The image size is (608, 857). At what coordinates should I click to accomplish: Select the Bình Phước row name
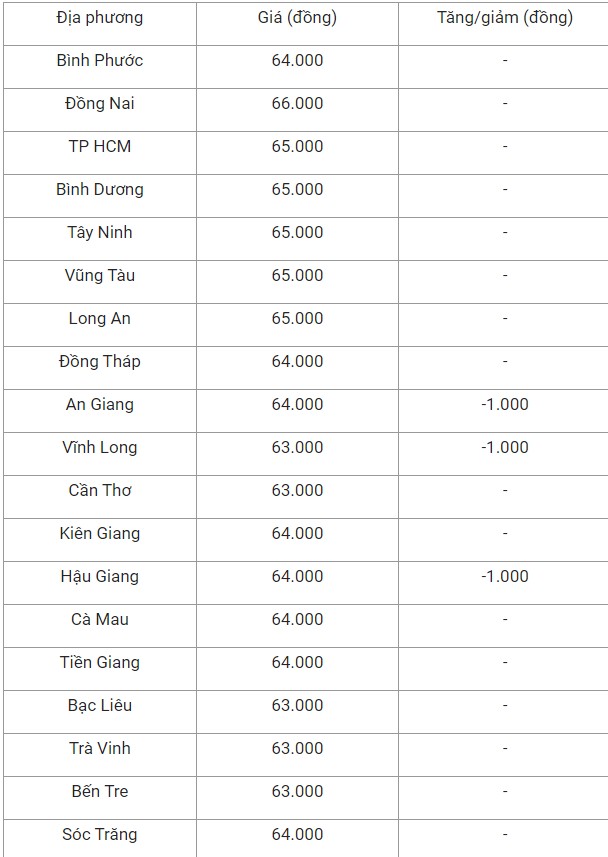pos(100,61)
